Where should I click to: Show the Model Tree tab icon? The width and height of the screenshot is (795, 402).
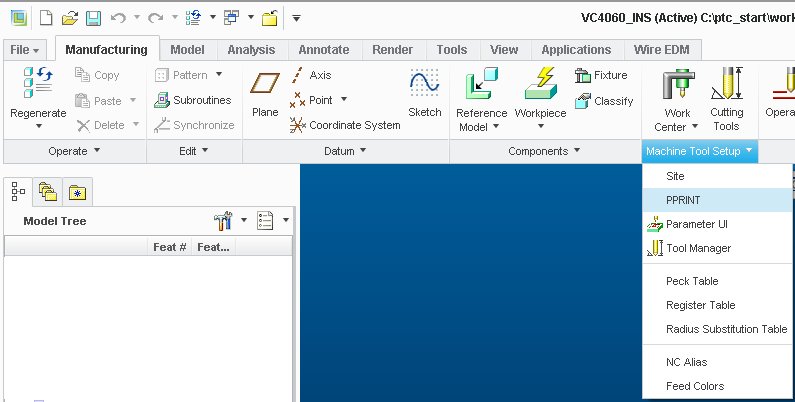[18, 192]
